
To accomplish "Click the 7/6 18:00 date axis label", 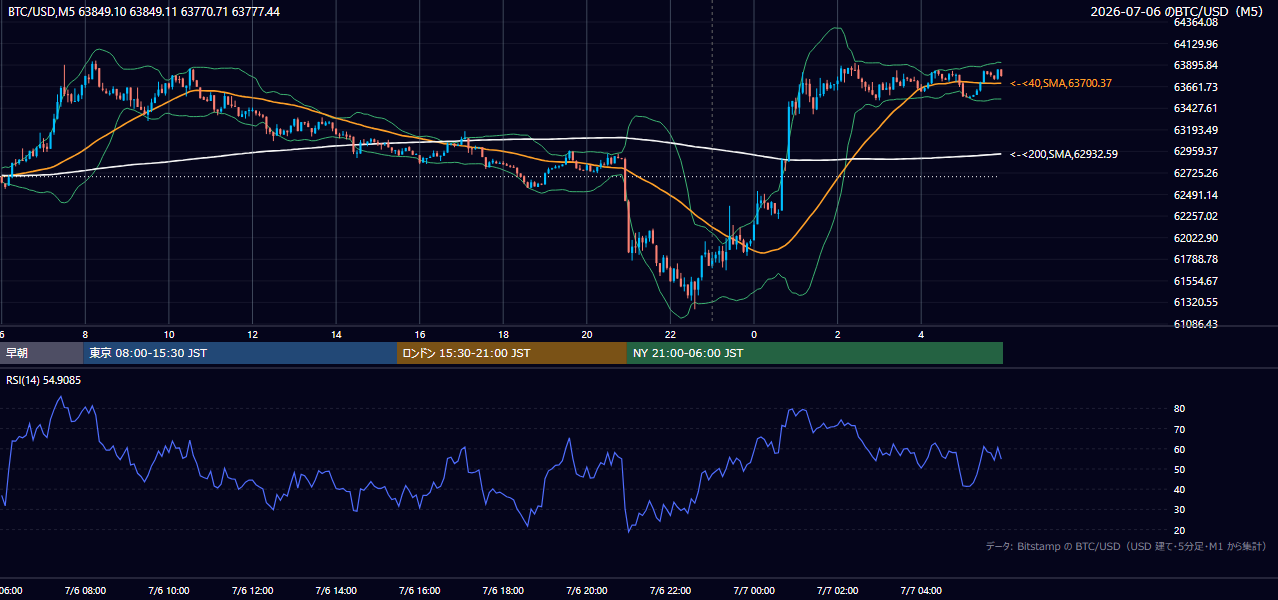I will pyautogui.click(x=504, y=591).
